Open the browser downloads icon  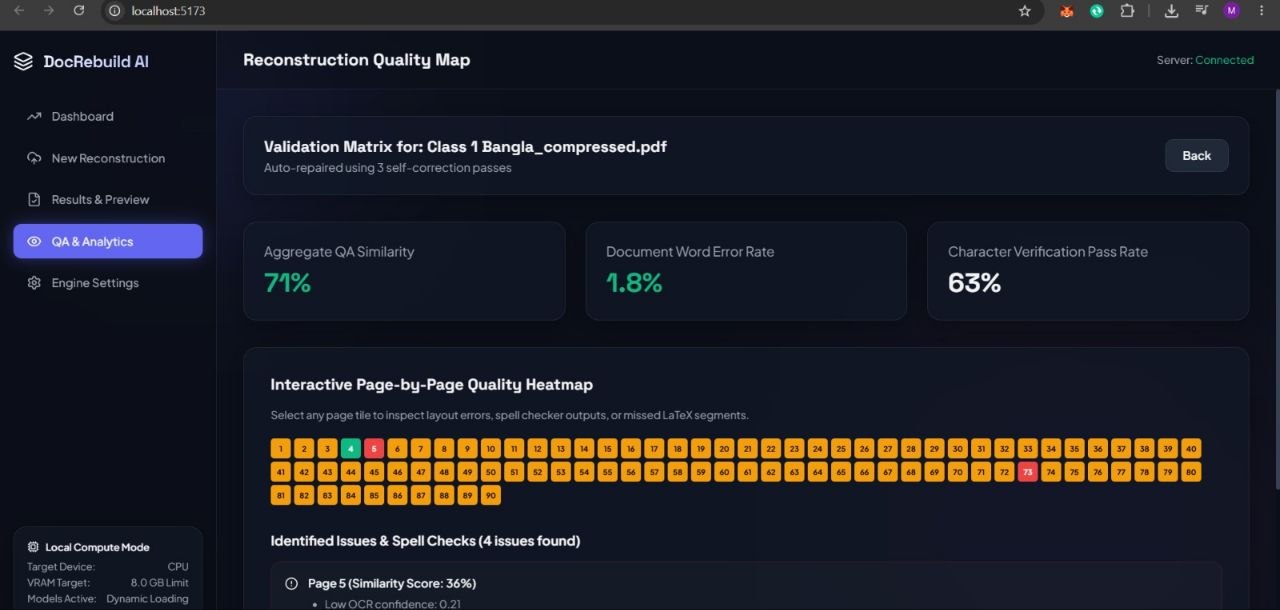coord(1172,11)
